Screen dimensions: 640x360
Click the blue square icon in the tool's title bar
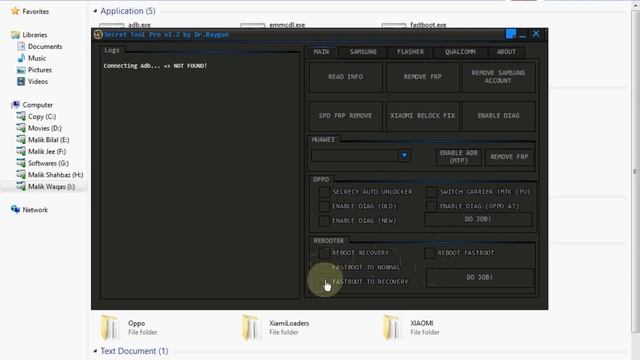click(x=511, y=34)
